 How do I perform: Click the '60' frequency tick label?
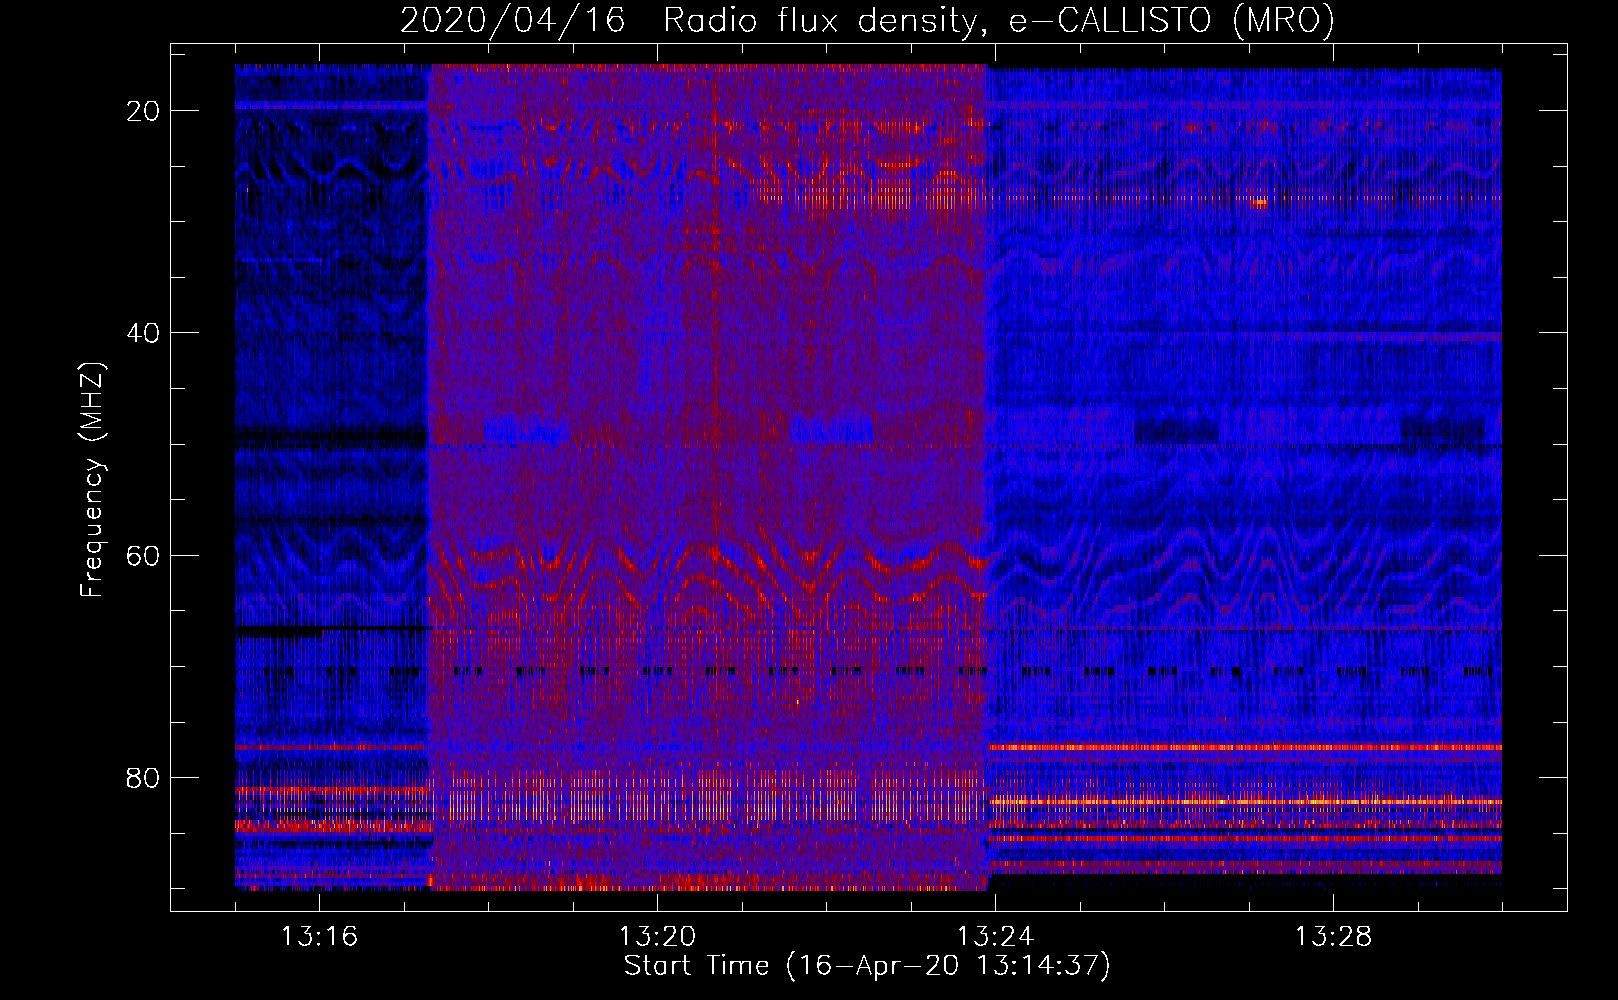coord(143,556)
